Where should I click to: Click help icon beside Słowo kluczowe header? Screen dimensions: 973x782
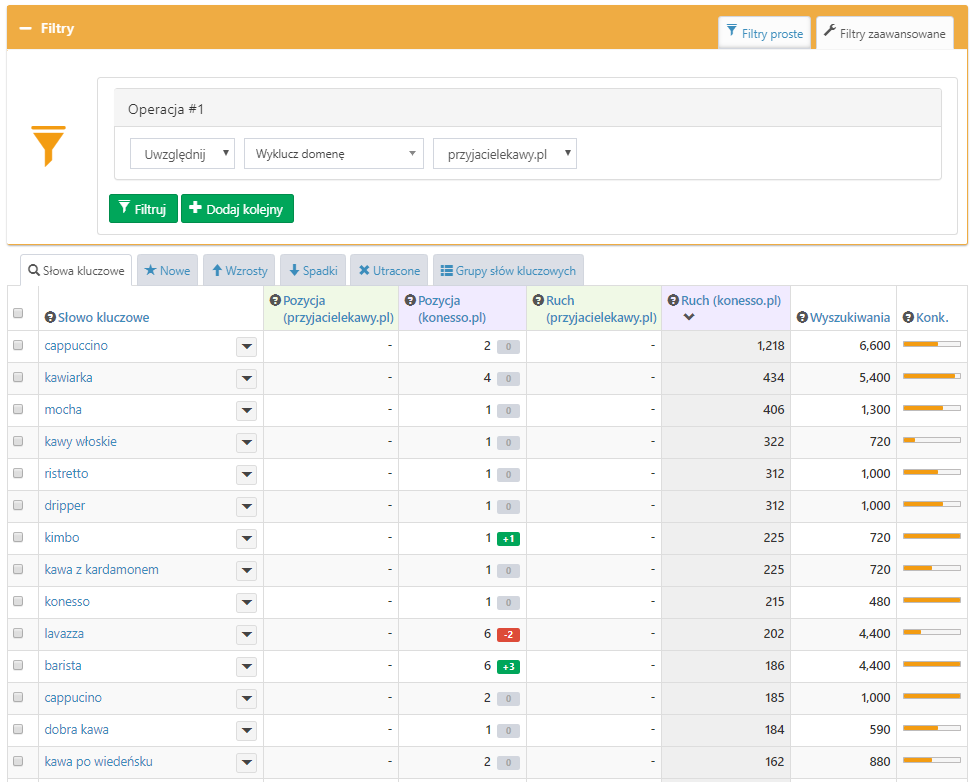pyautogui.click(x=50, y=318)
